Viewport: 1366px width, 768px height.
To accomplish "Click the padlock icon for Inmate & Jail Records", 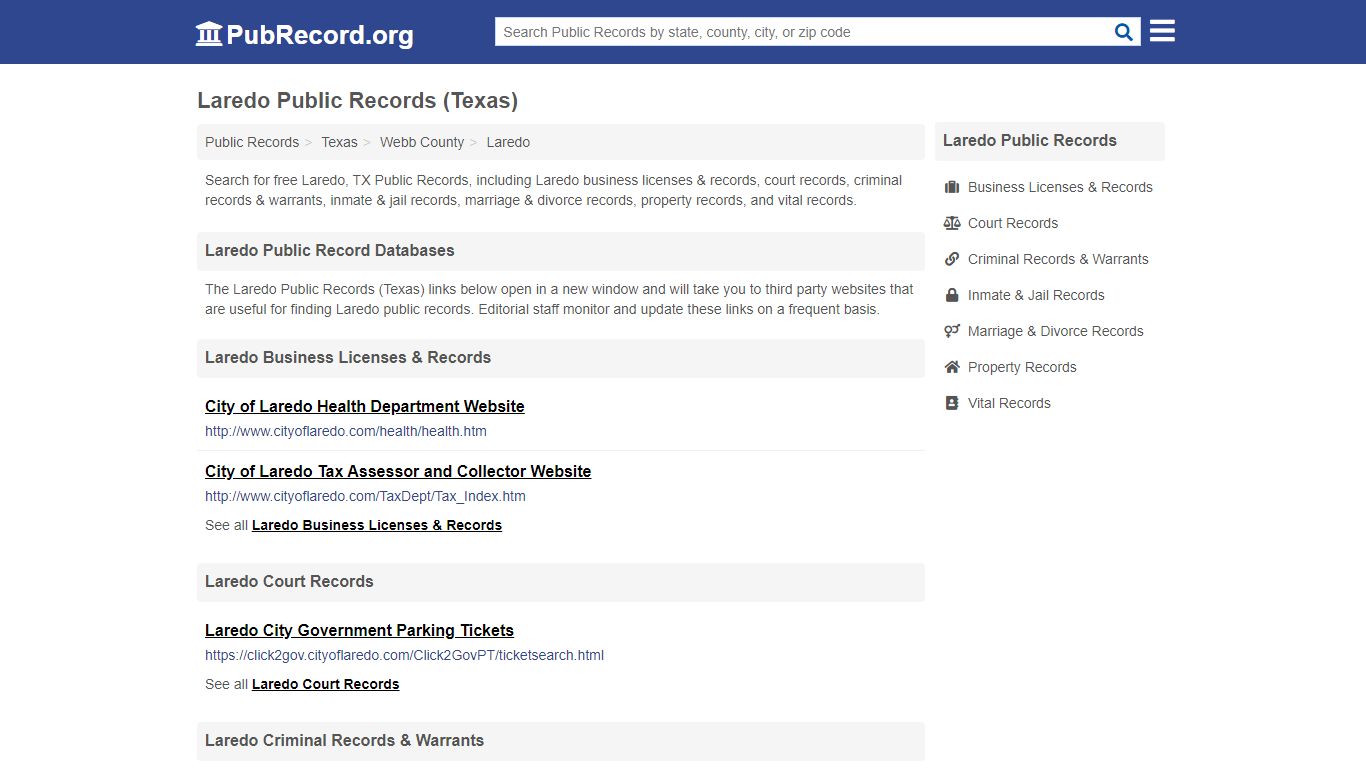I will (952, 295).
